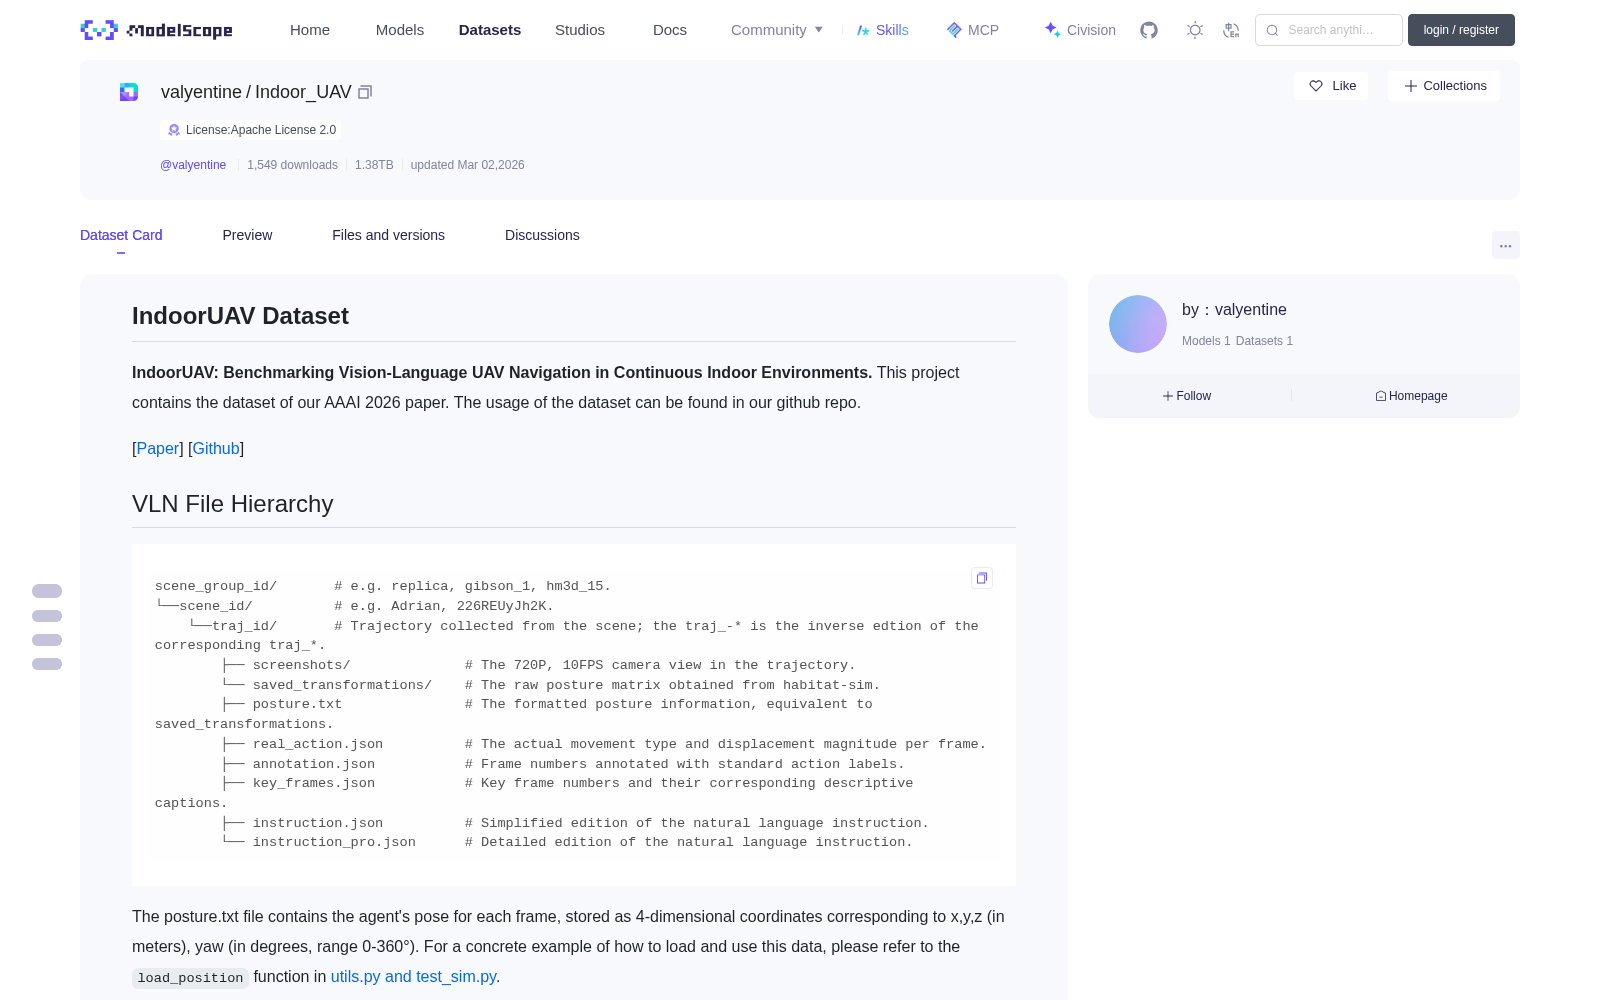The image size is (1600, 1000).
Task: Copy the dataset name valyentine/Indoor_UAV
Action: pos(365,92)
